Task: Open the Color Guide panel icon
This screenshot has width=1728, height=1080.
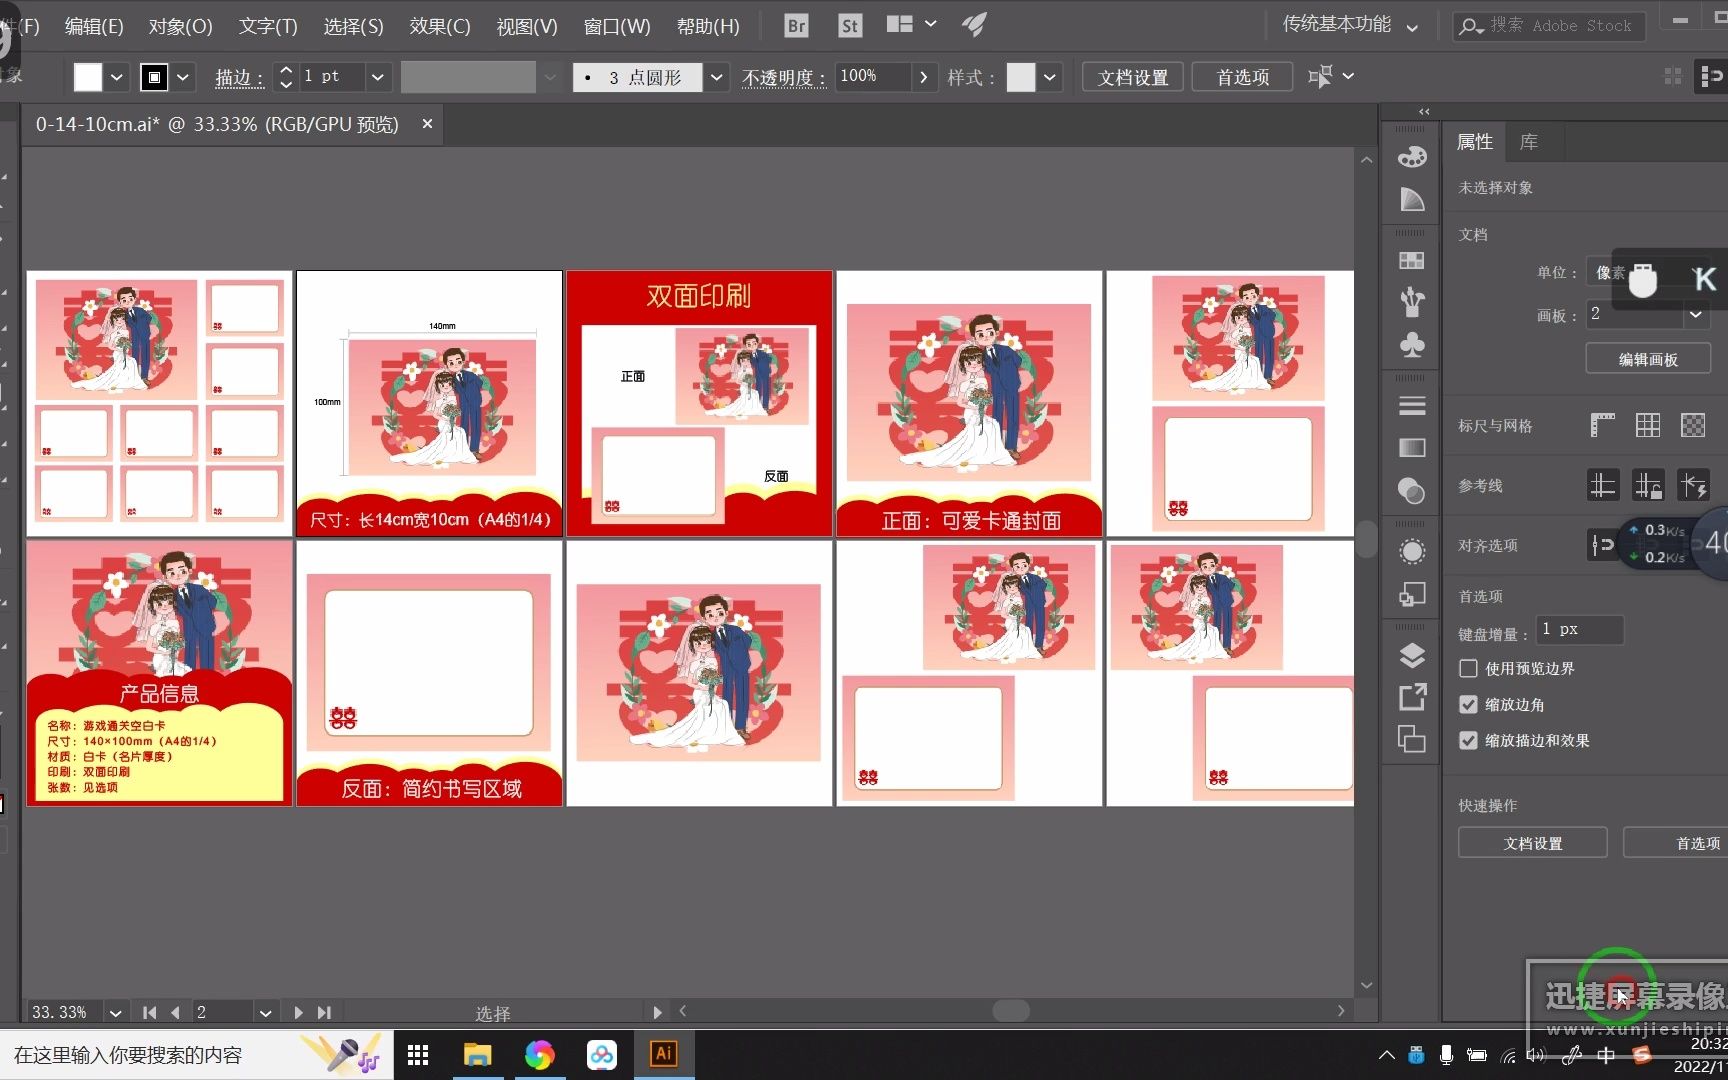Action: (1412, 199)
